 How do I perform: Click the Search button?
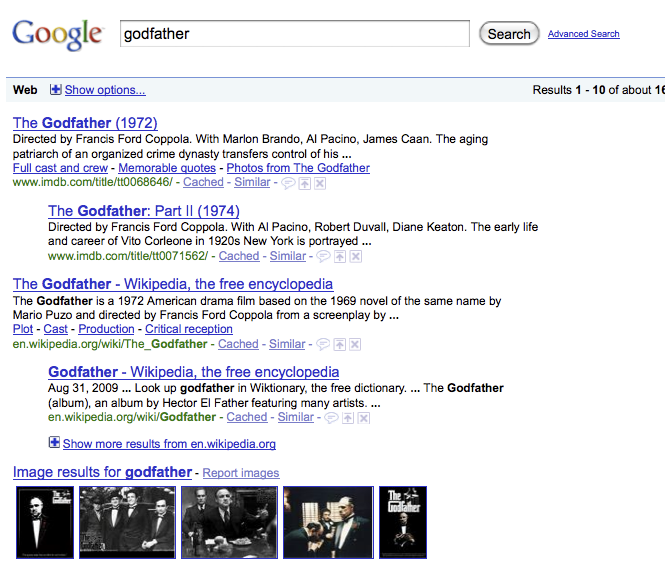click(509, 34)
